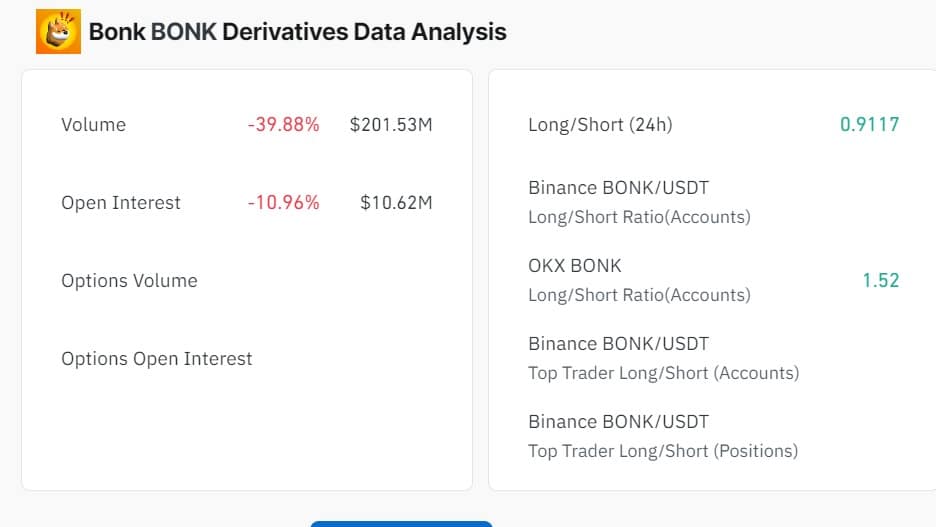Select the Volume label
The image size is (936, 527).
pyautogui.click(x=93, y=125)
